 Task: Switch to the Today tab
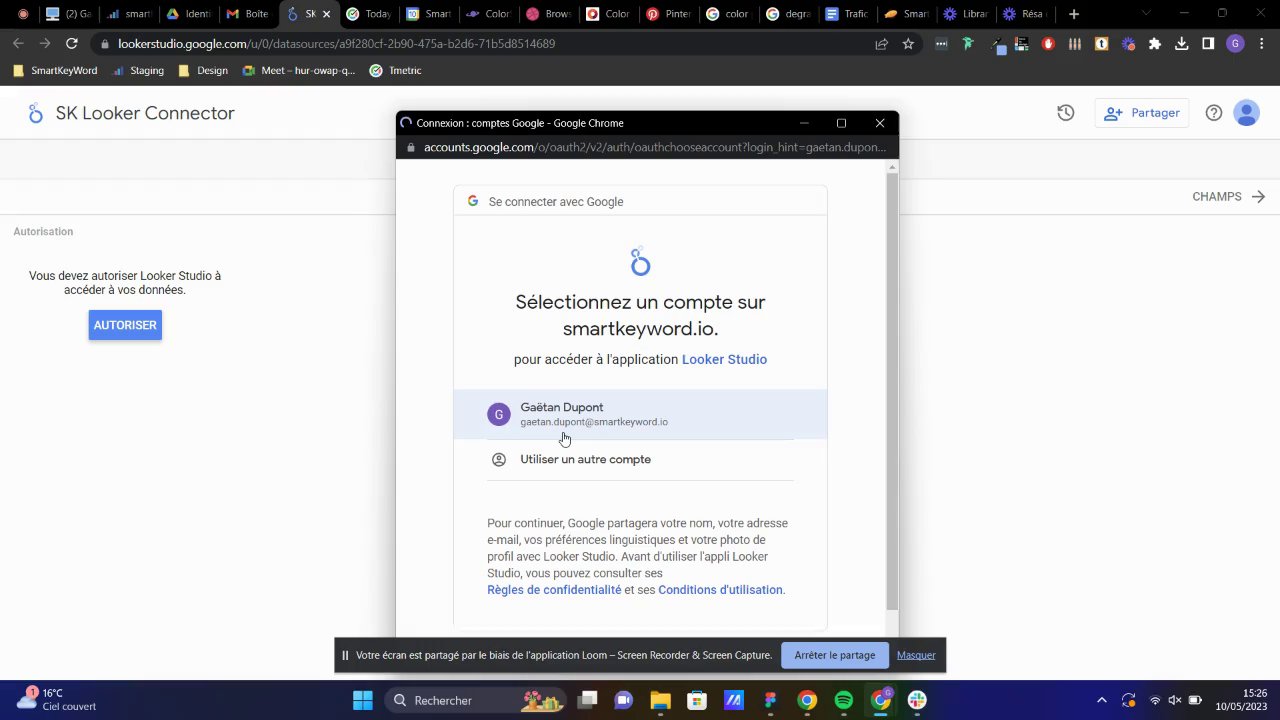(x=368, y=14)
